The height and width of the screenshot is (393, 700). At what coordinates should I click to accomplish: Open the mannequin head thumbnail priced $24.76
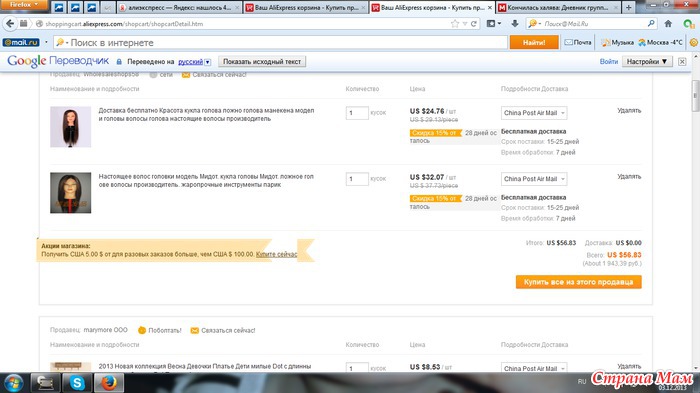click(71, 127)
